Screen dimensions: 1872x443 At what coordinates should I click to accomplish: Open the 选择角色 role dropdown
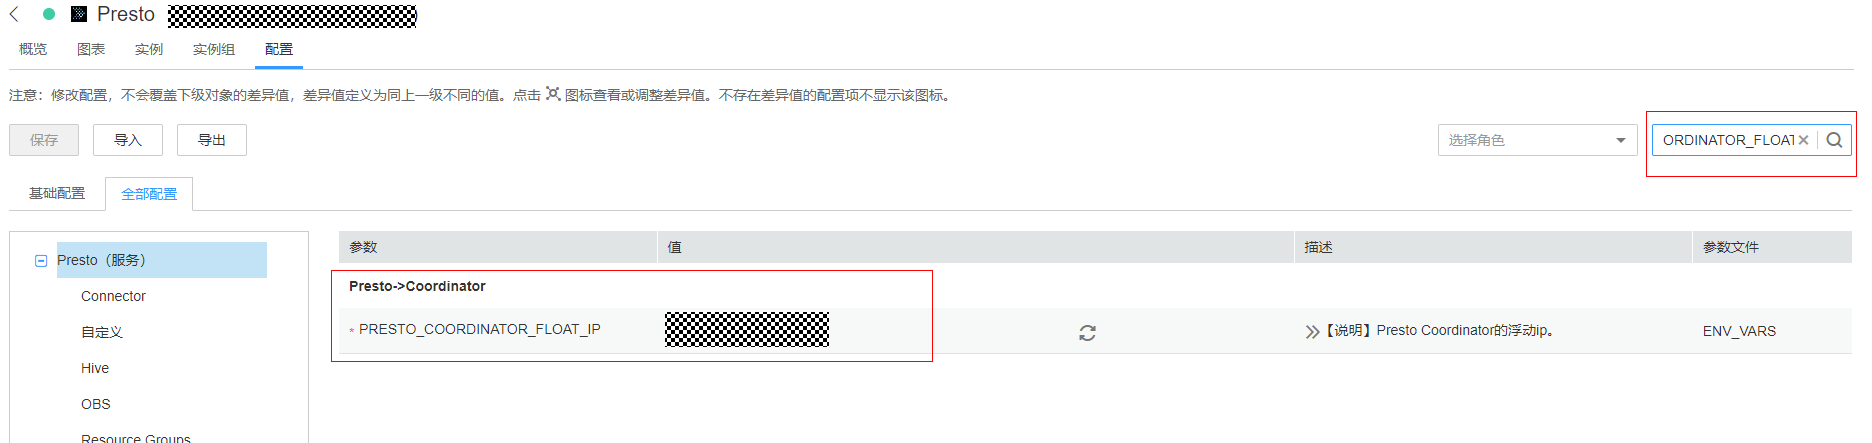pyautogui.click(x=1537, y=140)
